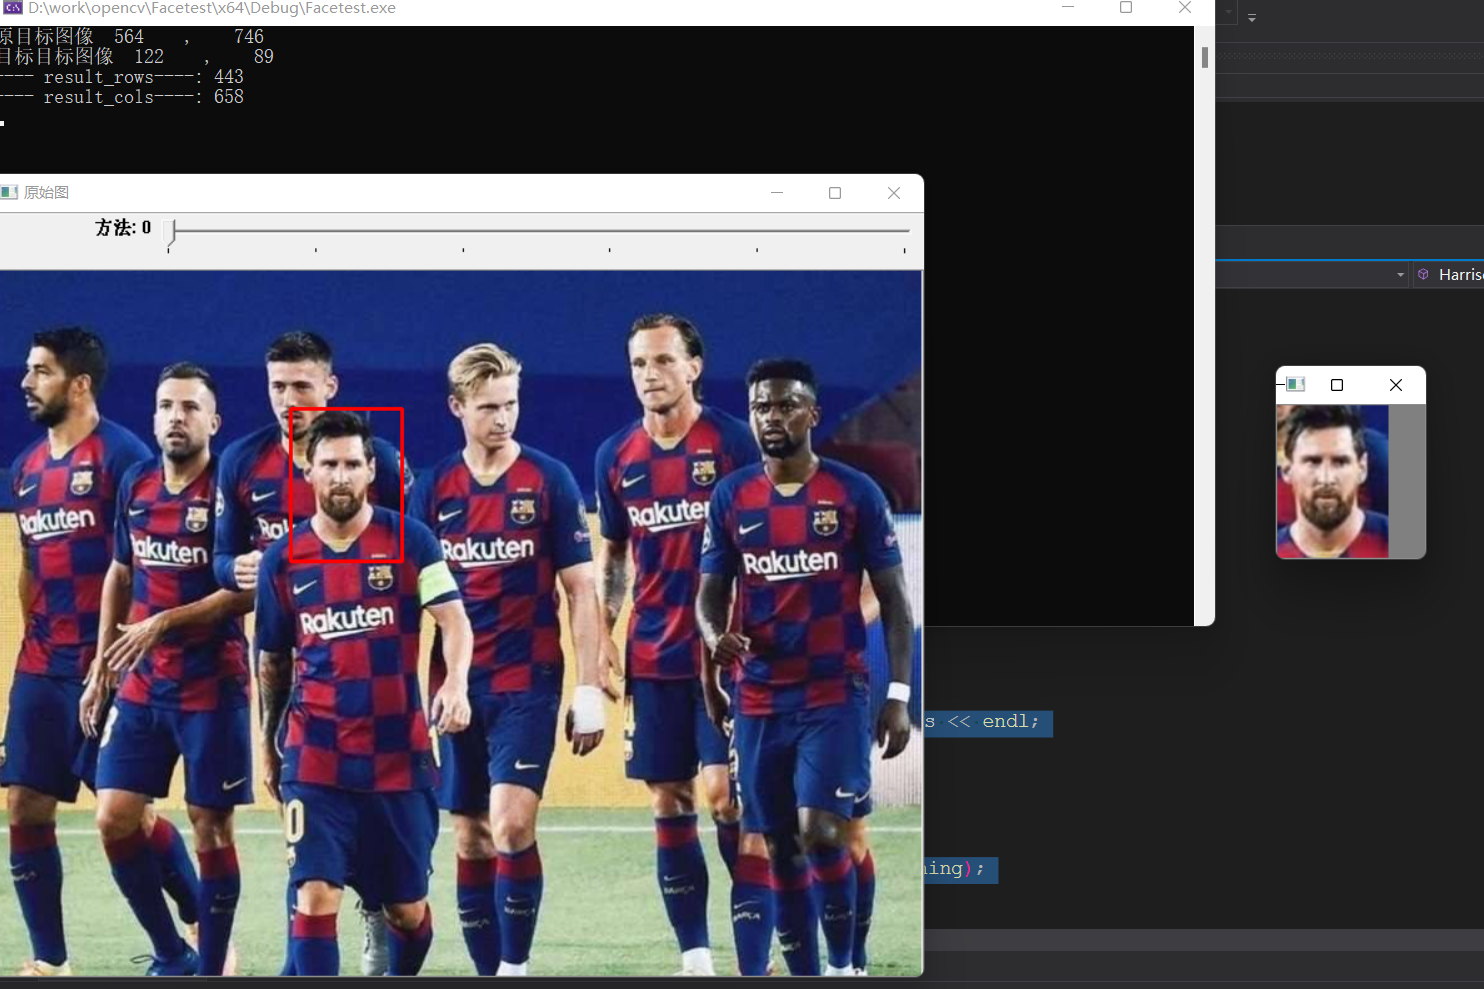The height and width of the screenshot is (989, 1484).
Task: Click the highlighted code snippet ing);
Action: coord(962,869)
